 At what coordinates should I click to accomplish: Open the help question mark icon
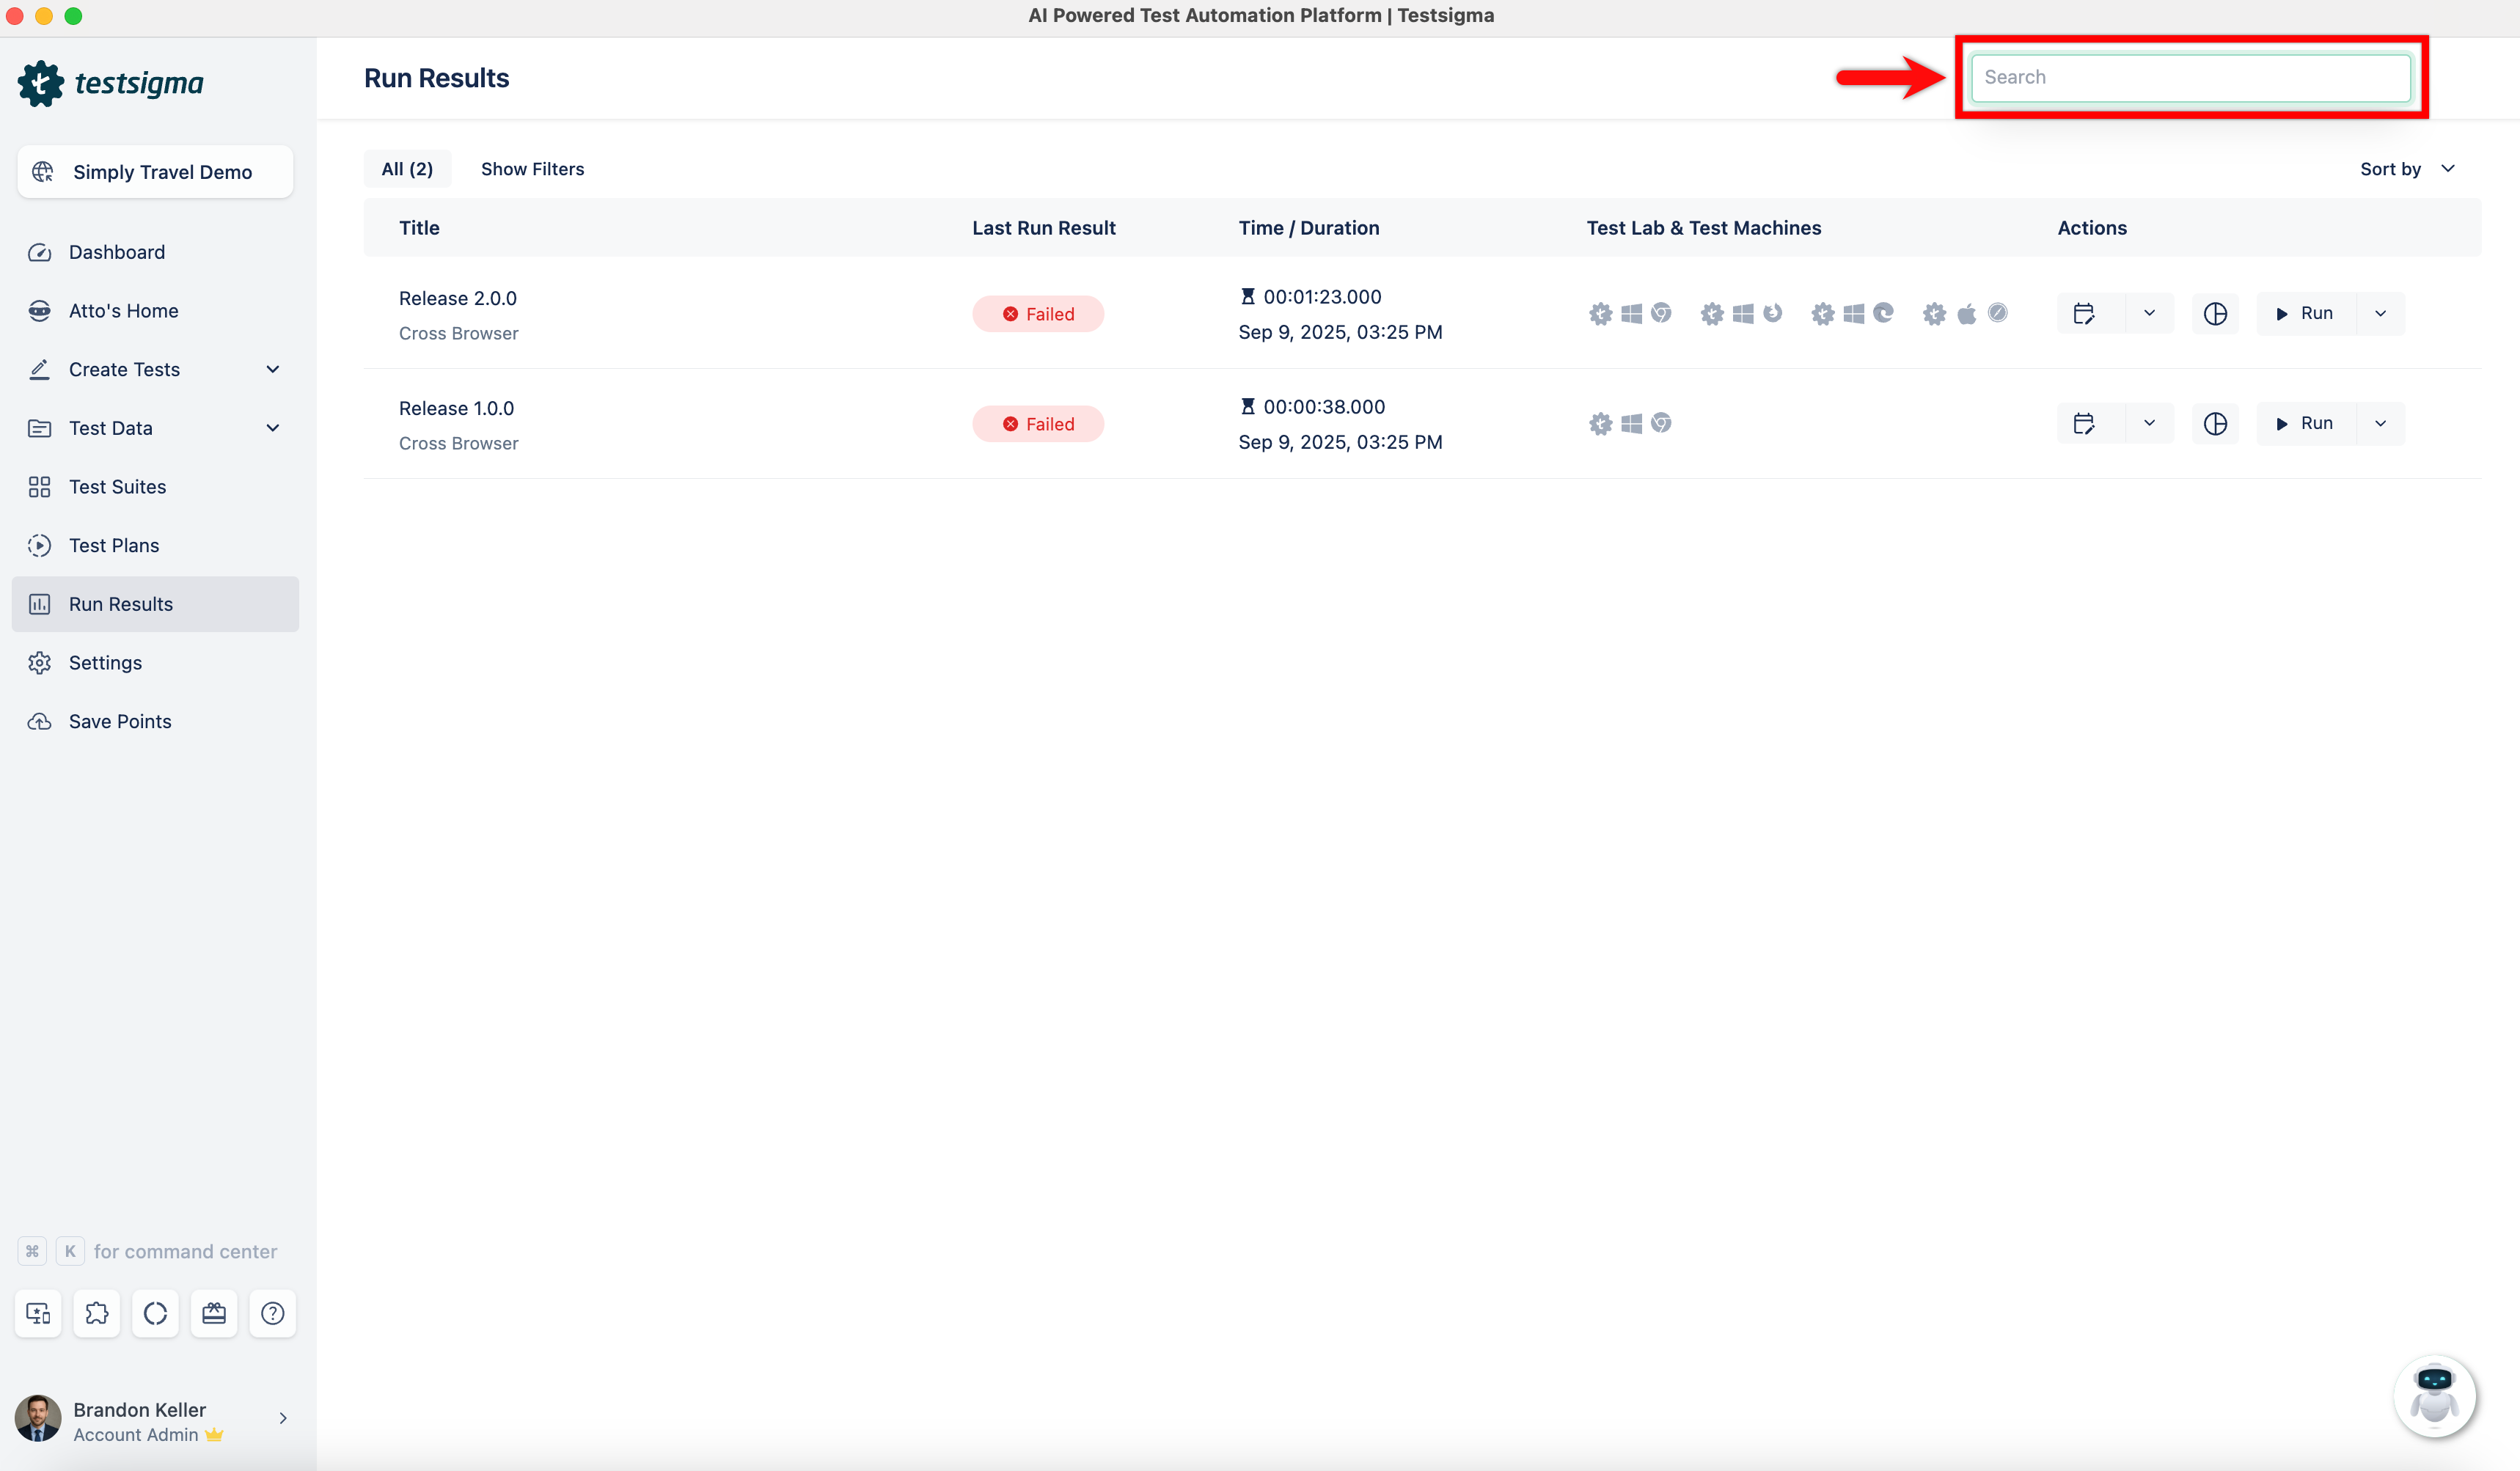click(272, 1313)
